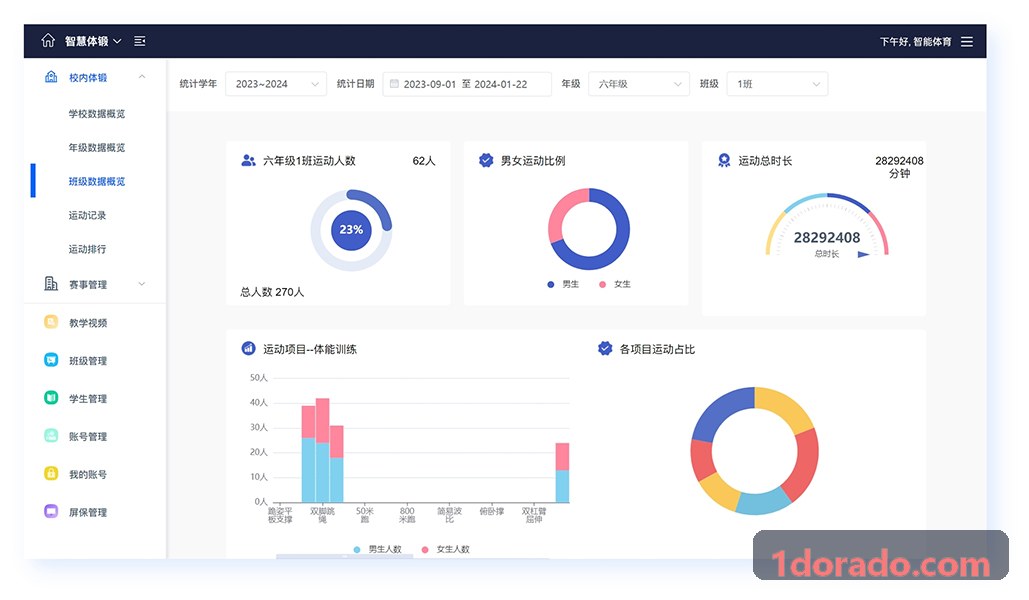This screenshot has width=1029, height=600.
Task: Click badge icon beside 各项目运动占比
Action: [x=605, y=349]
